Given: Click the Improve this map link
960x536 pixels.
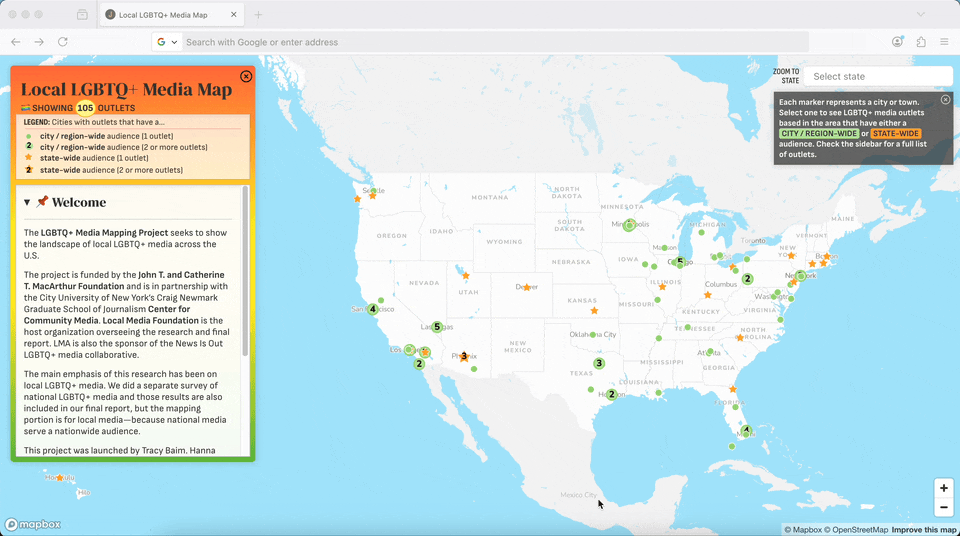Looking at the screenshot, I should tap(923, 530).
